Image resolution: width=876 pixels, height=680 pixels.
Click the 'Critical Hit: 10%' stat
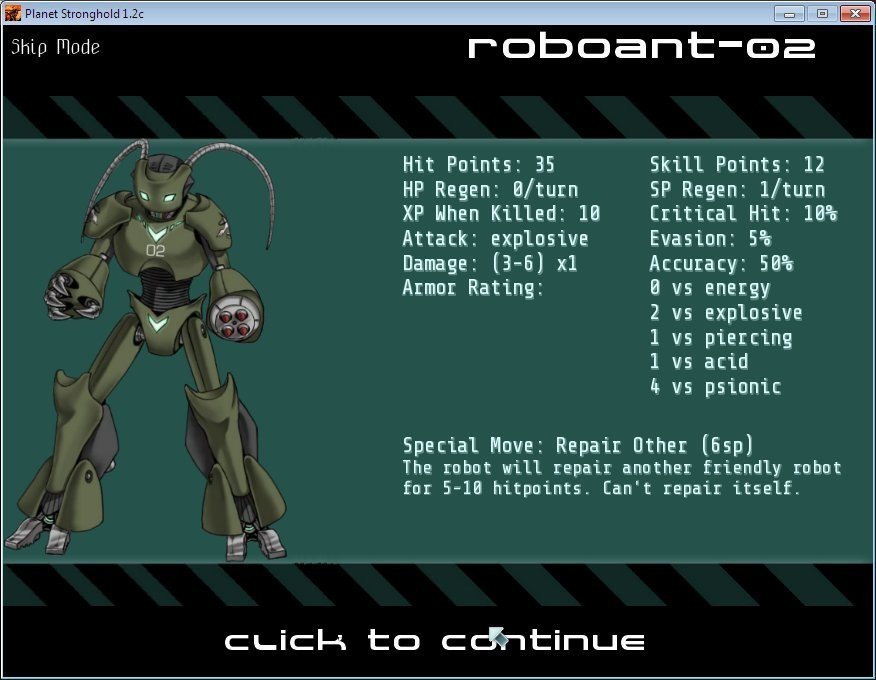point(743,213)
